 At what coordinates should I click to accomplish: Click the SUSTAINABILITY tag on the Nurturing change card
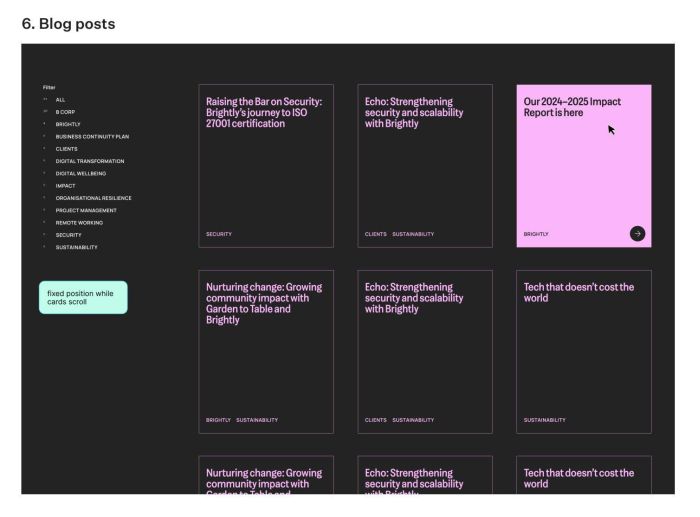coord(257,420)
